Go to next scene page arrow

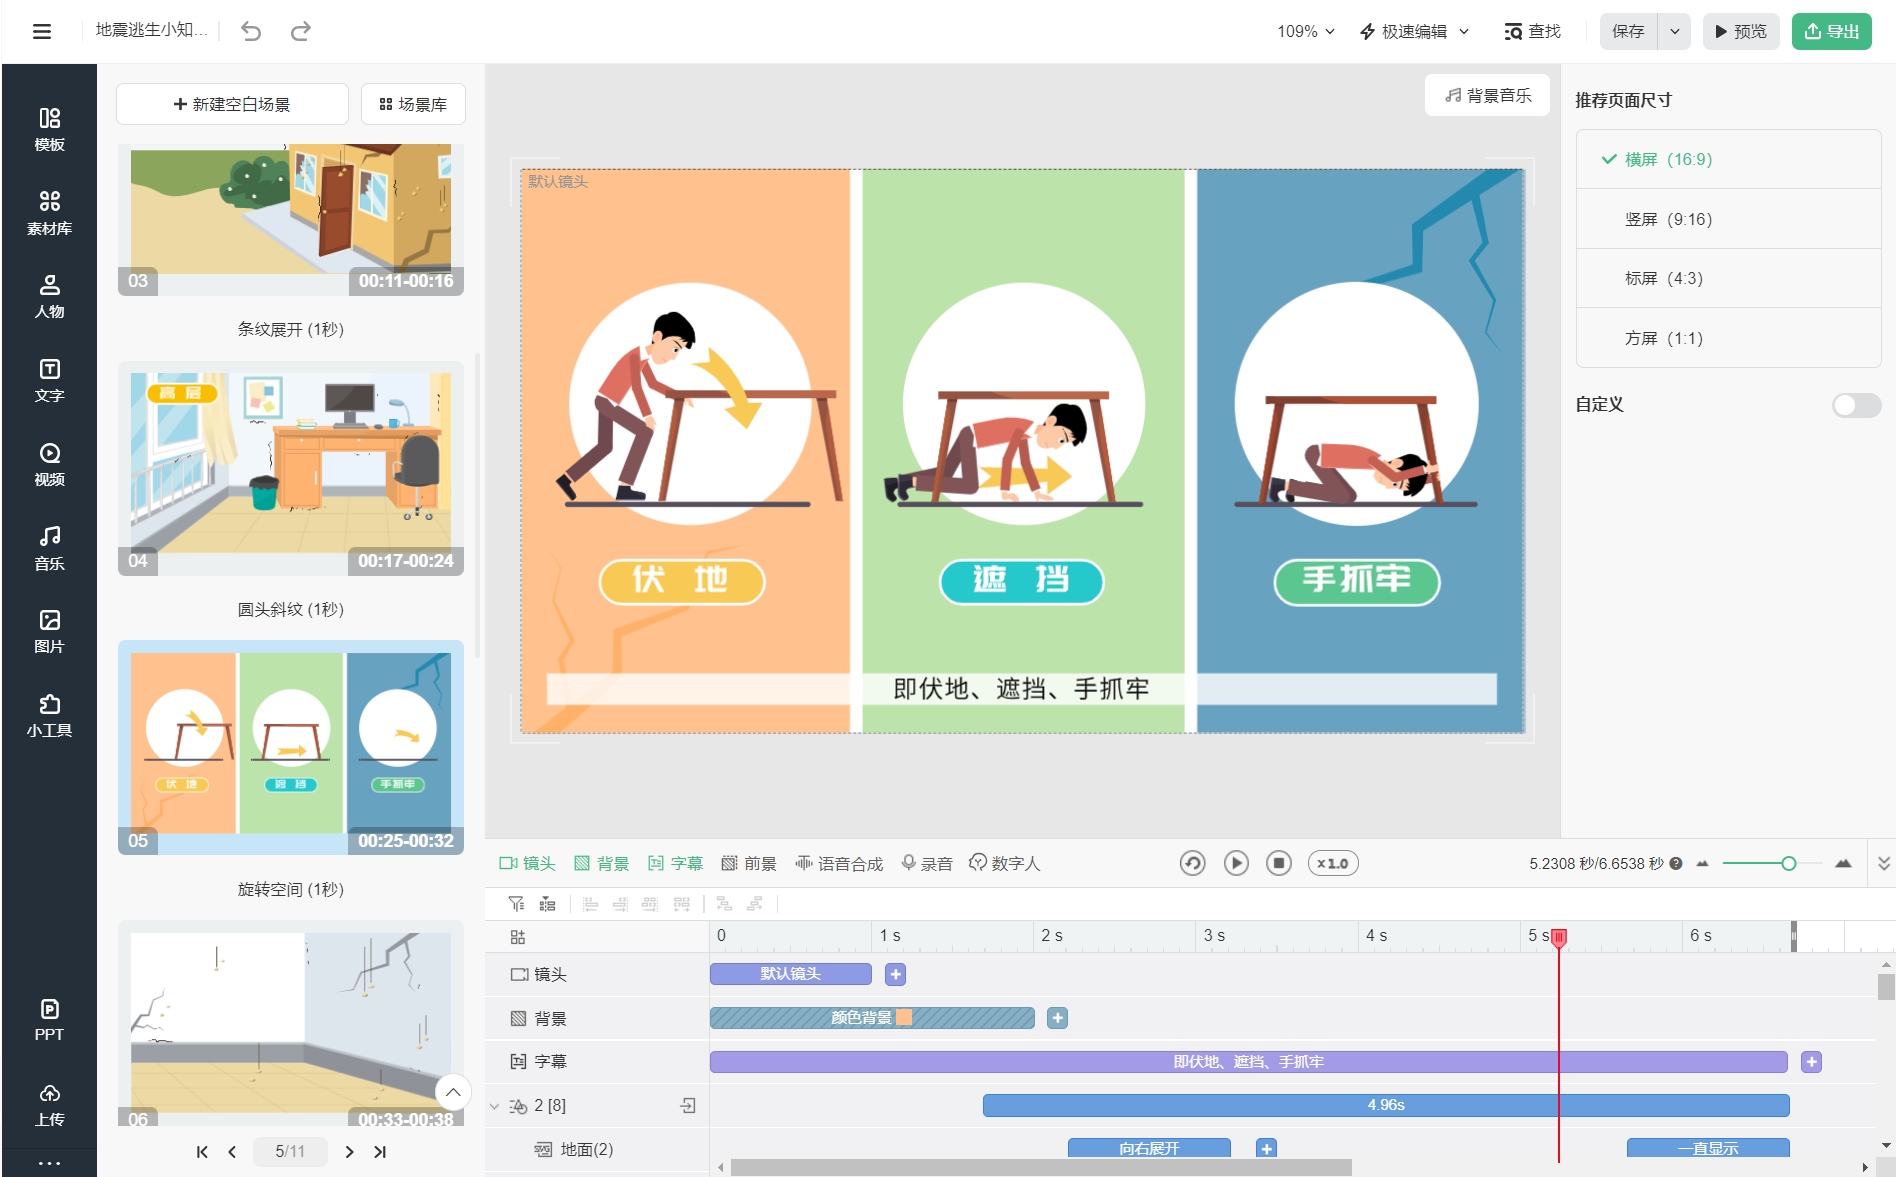[x=349, y=1152]
